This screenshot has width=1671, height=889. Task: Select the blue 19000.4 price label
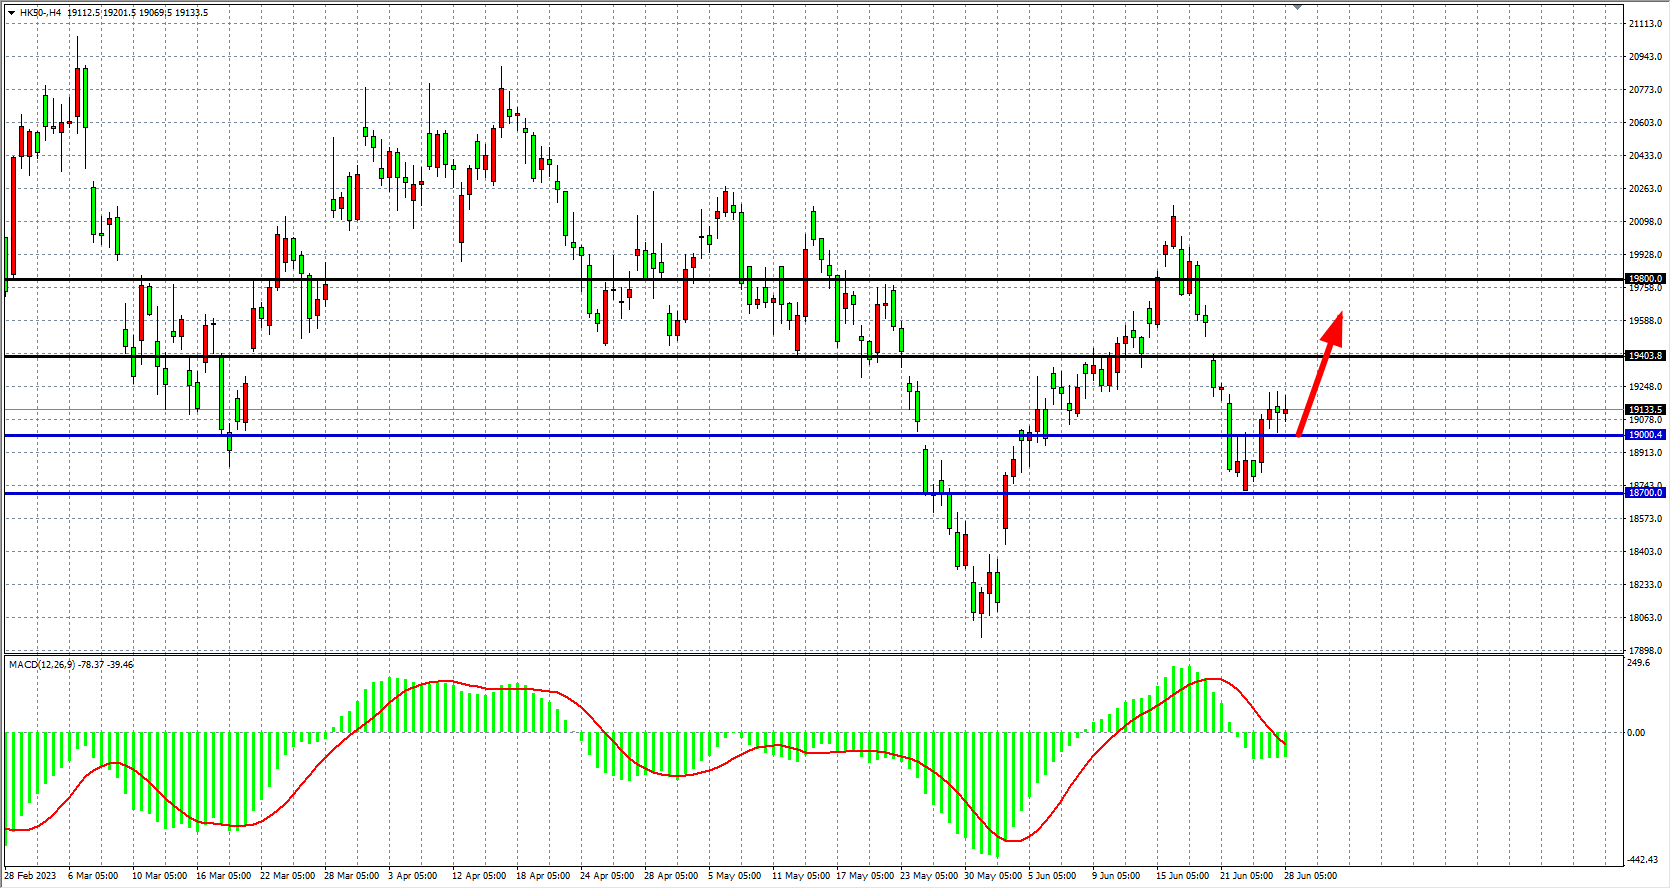(1645, 435)
